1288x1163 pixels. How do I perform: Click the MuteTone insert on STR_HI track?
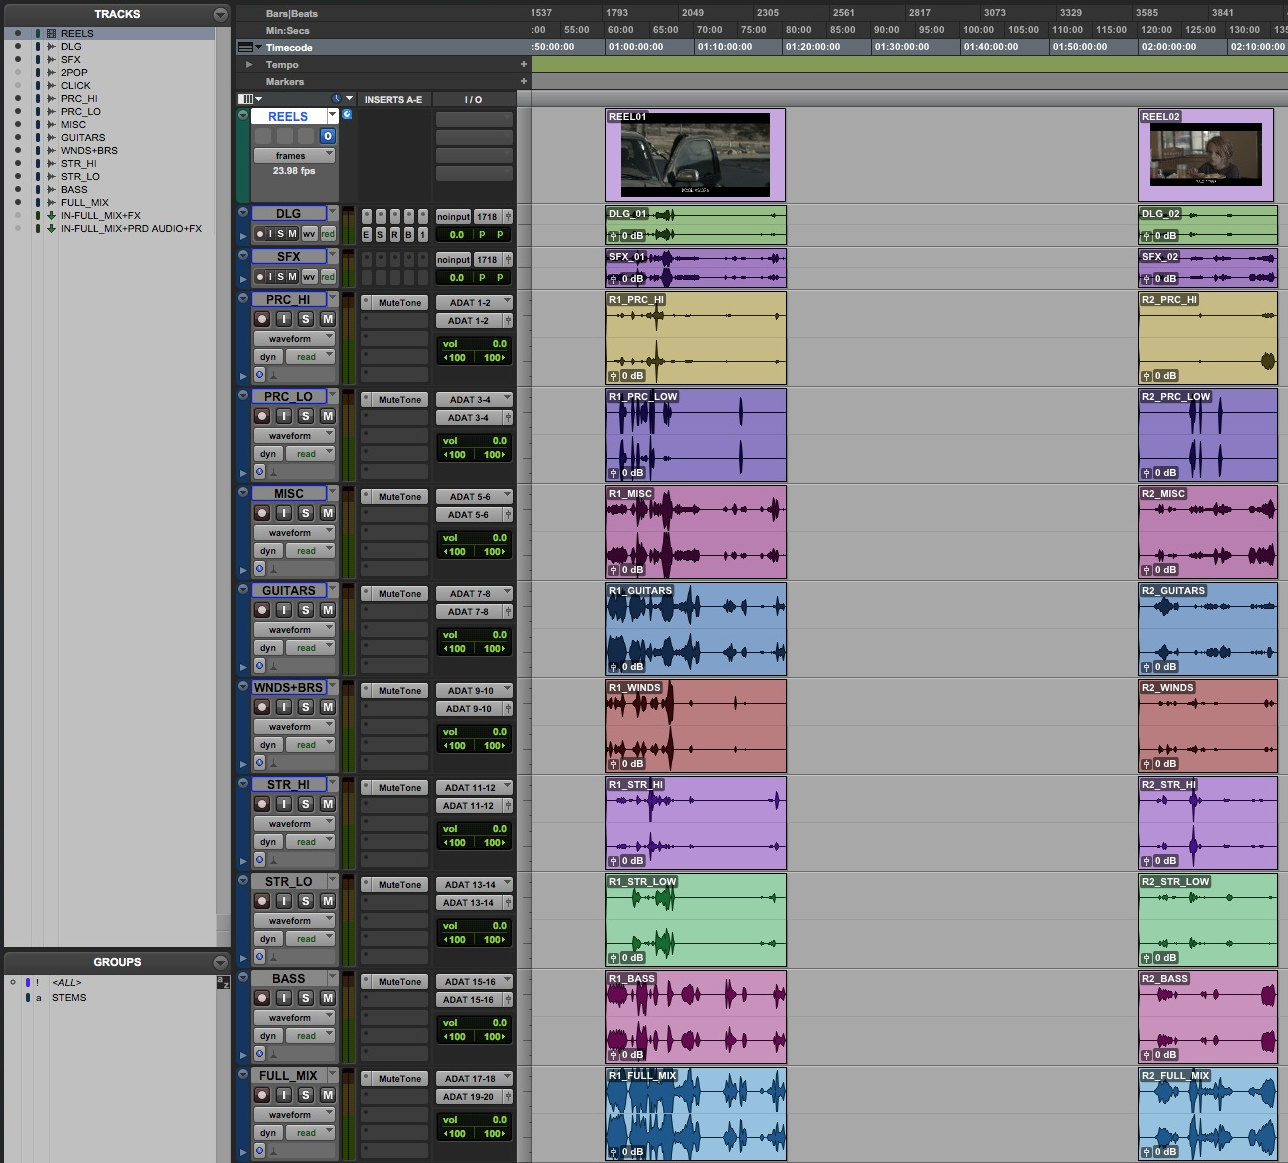click(x=399, y=788)
